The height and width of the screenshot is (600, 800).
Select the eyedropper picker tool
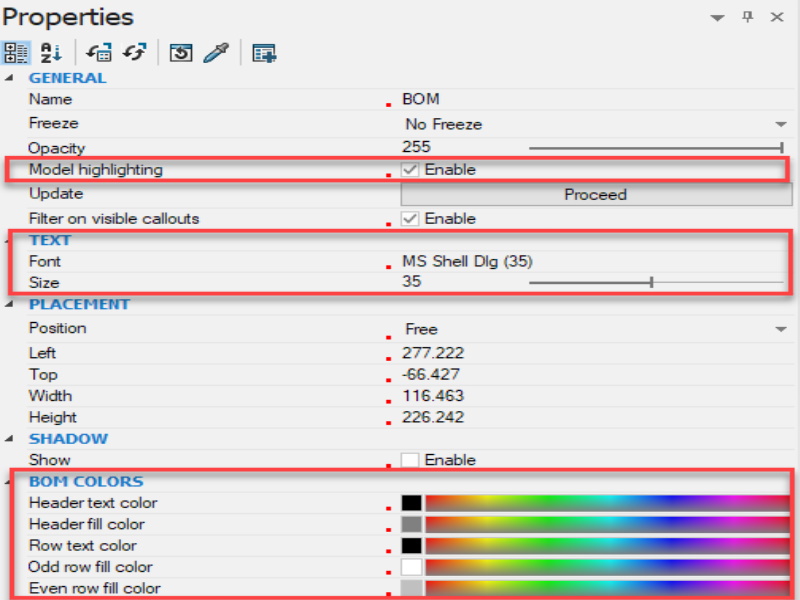(218, 52)
